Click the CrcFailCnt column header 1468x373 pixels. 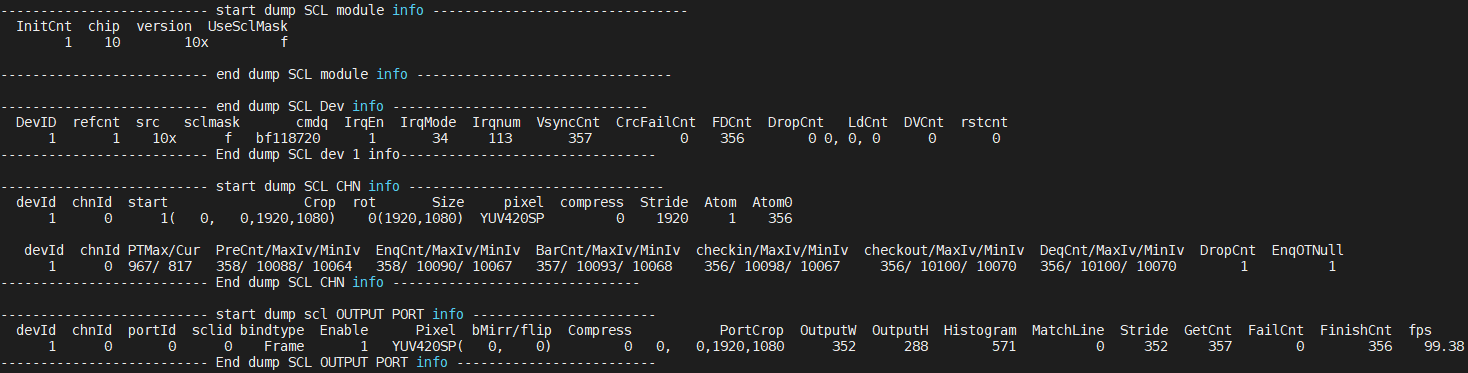pyautogui.click(x=656, y=122)
